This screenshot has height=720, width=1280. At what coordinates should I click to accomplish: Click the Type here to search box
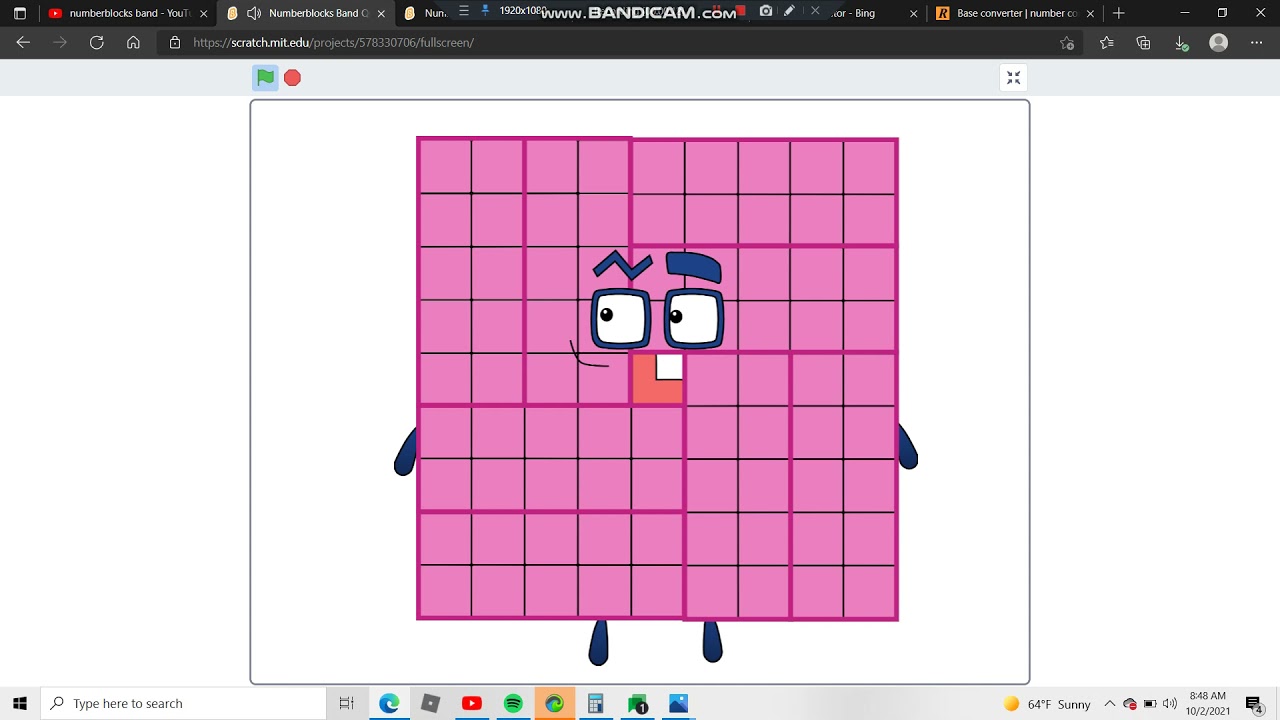(184, 704)
